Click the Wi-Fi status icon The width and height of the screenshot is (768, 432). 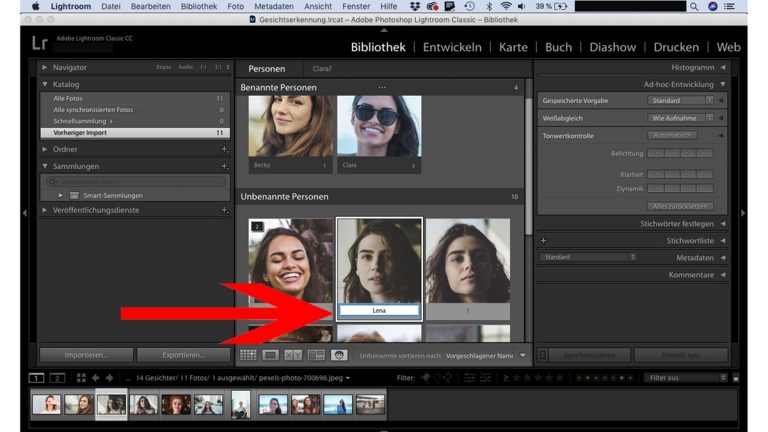[505, 6]
